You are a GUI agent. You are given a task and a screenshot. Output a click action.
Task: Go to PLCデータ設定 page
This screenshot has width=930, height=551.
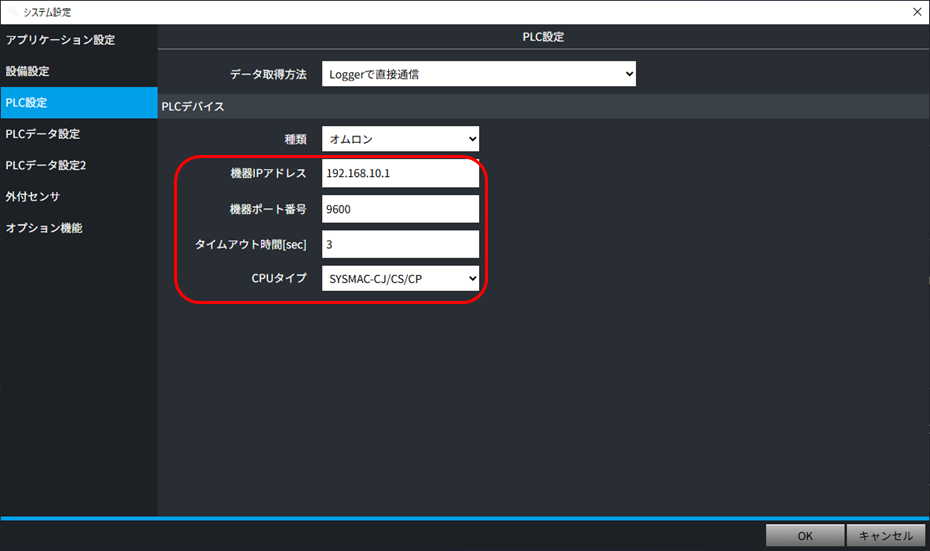coord(42,134)
